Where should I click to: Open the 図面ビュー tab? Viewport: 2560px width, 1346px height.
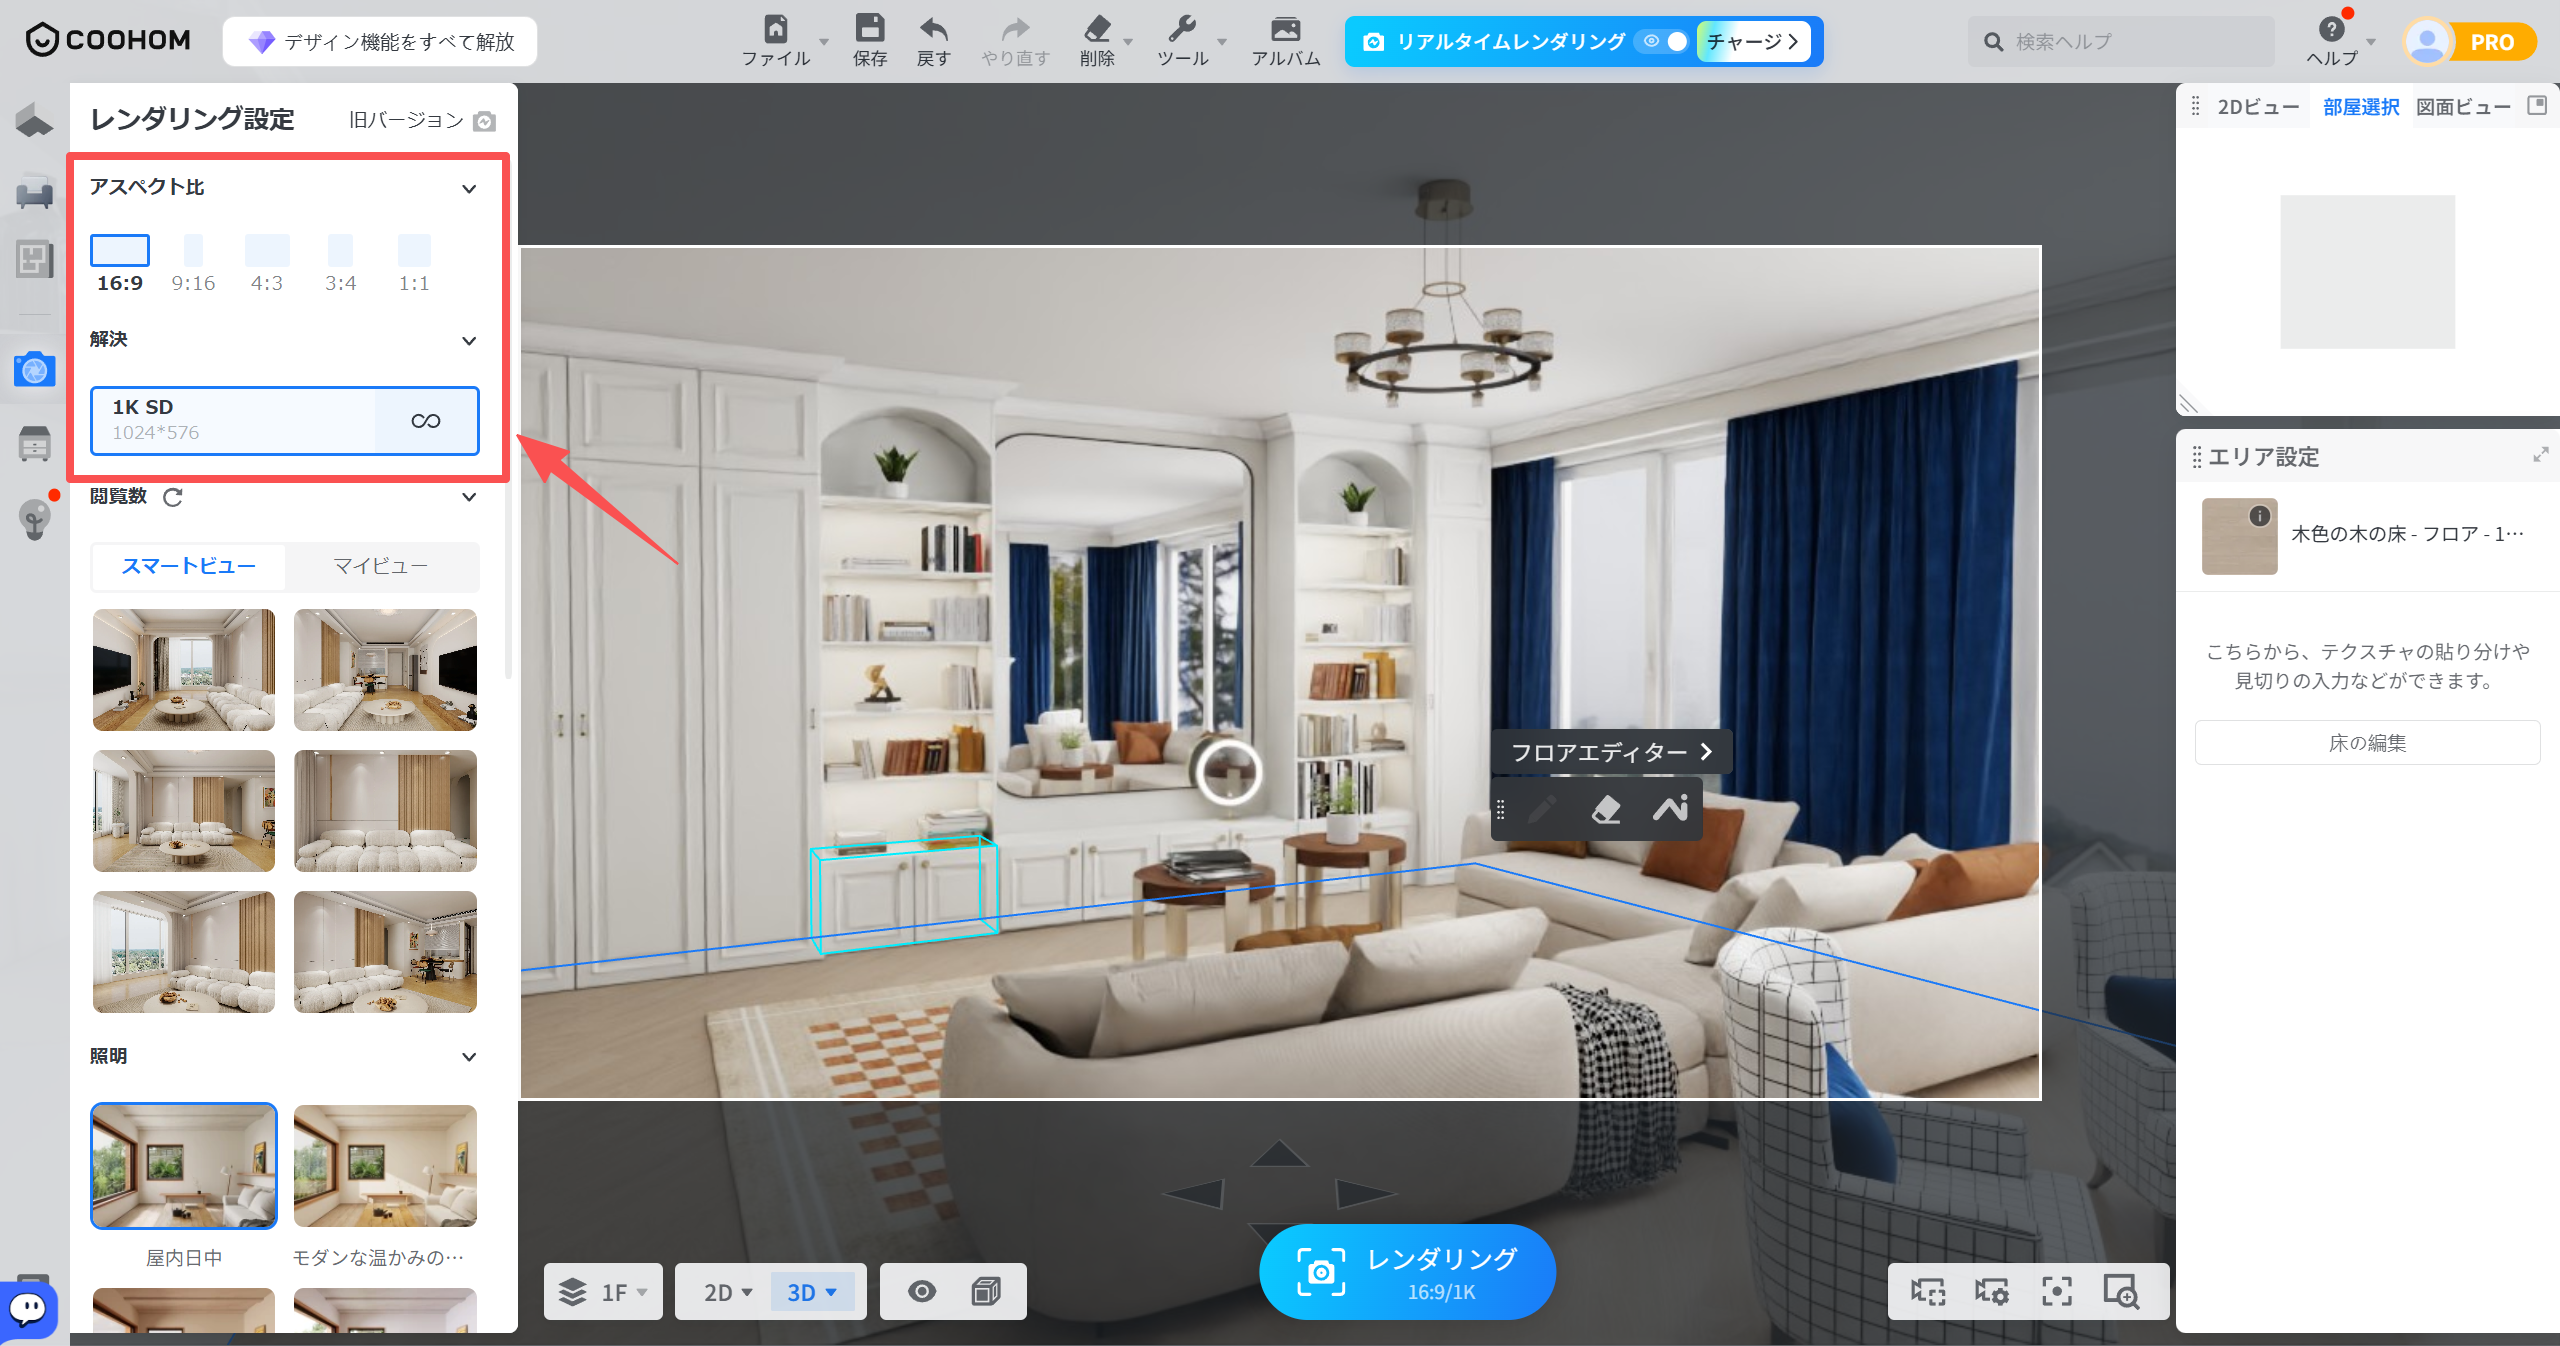(2463, 107)
